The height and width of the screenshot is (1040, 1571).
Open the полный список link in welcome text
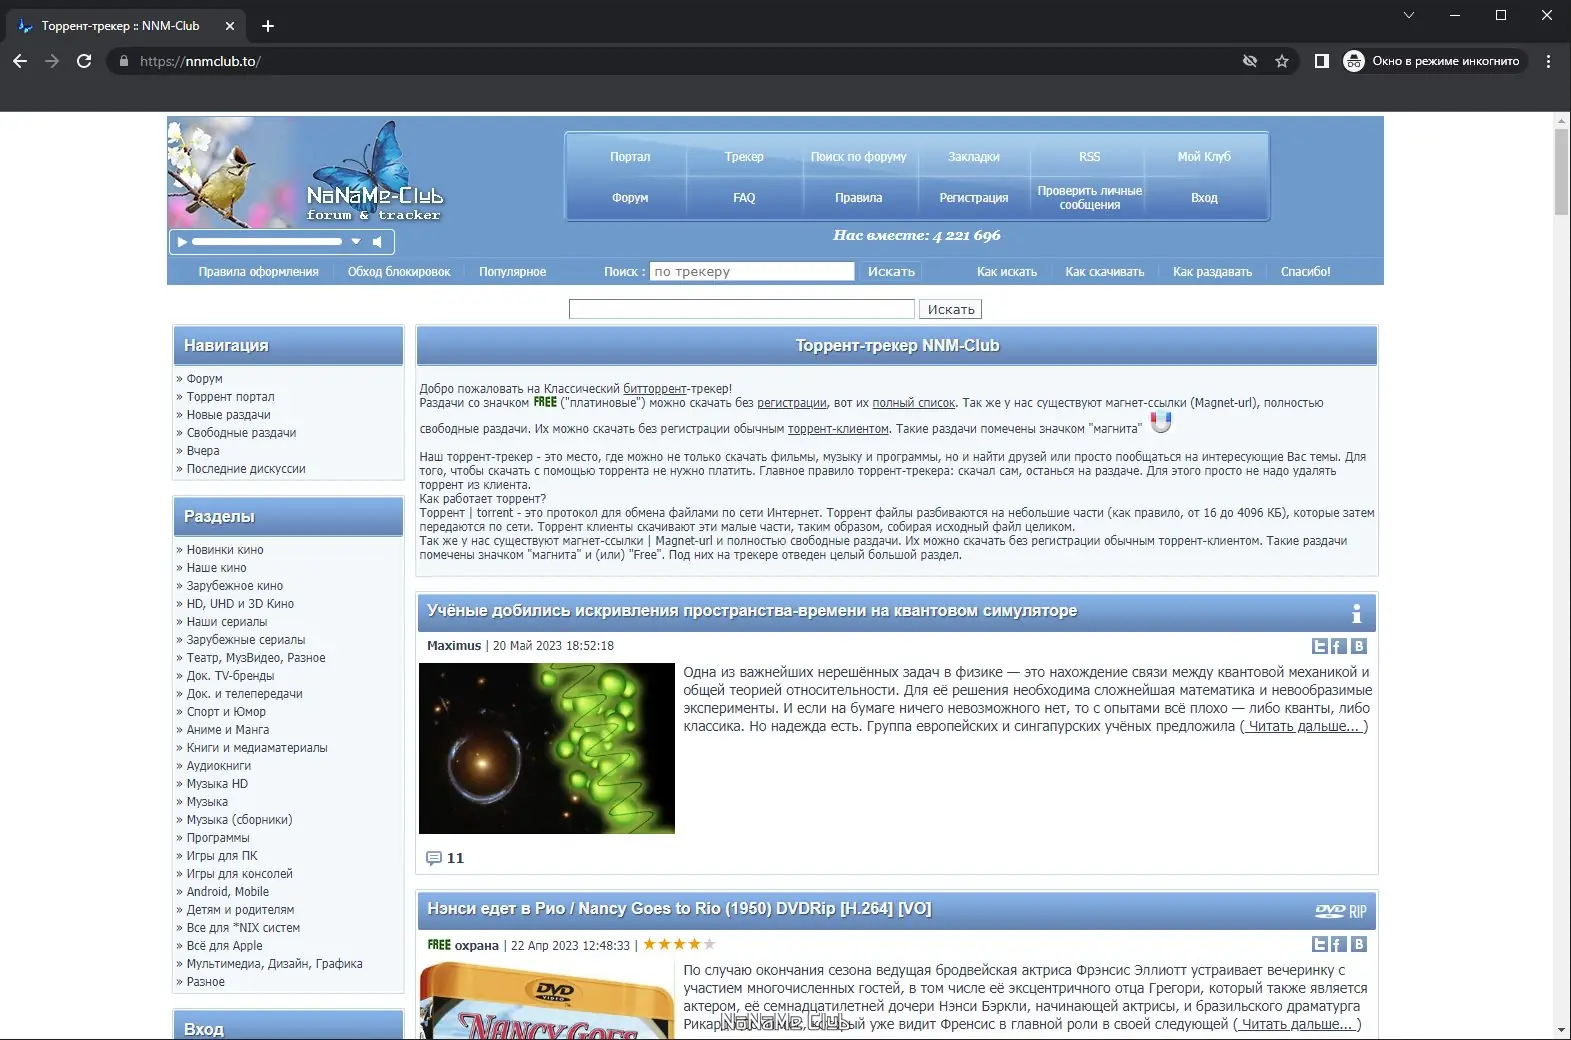pos(914,403)
